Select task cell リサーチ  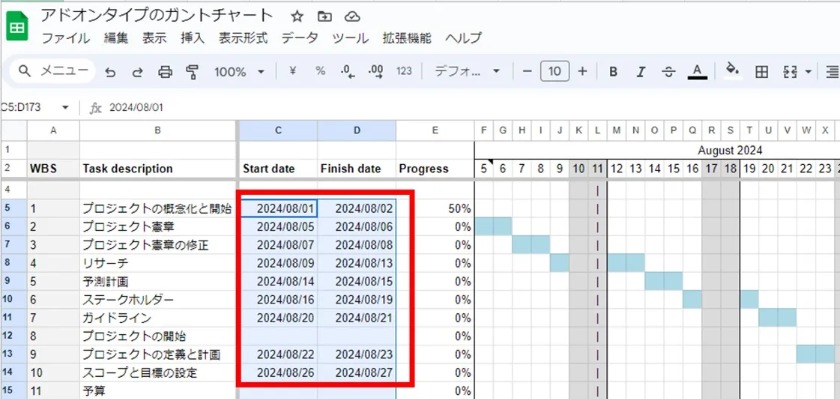coord(158,264)
